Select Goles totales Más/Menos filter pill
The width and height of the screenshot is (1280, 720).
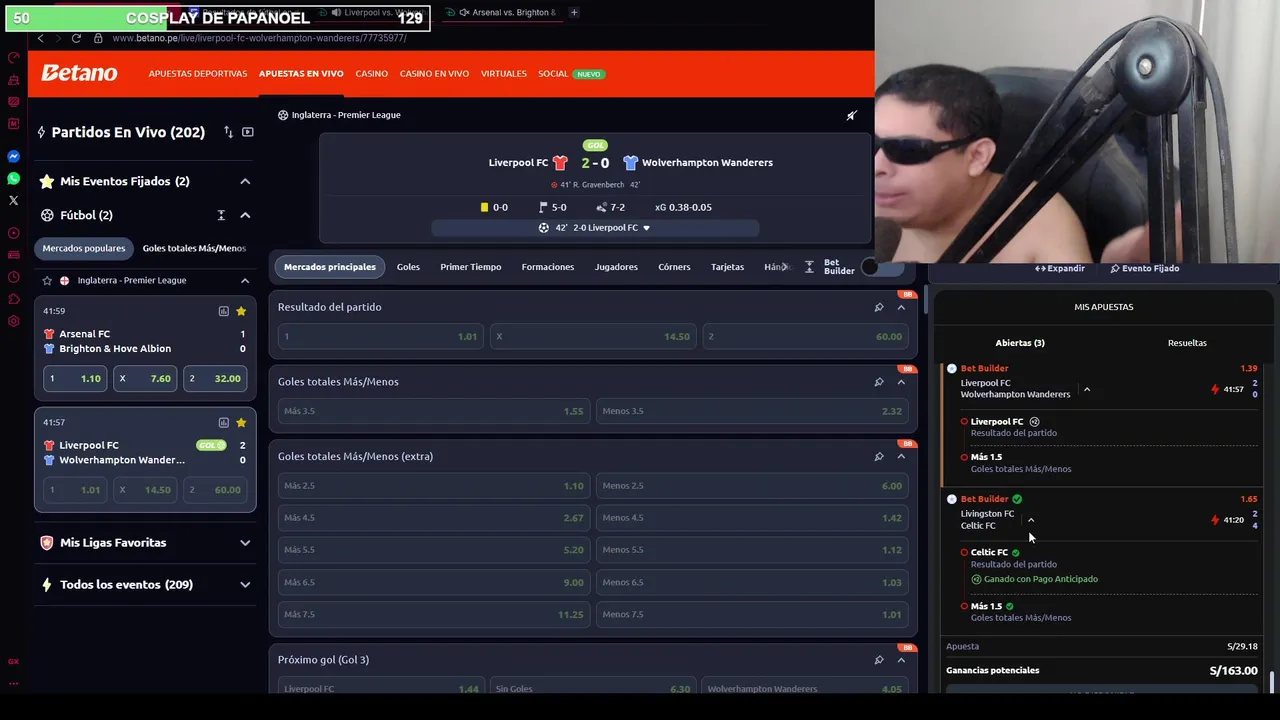pos(194,248)
